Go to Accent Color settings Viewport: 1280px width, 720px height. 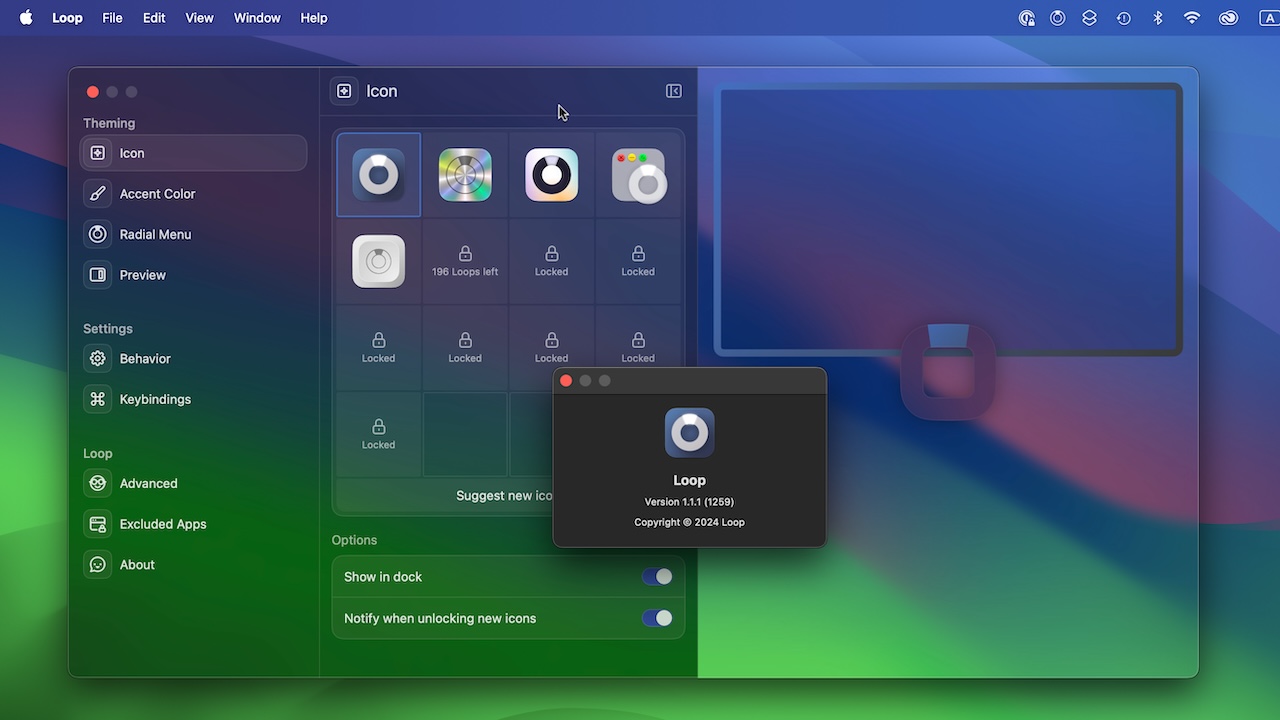click(x=193, y=194)
